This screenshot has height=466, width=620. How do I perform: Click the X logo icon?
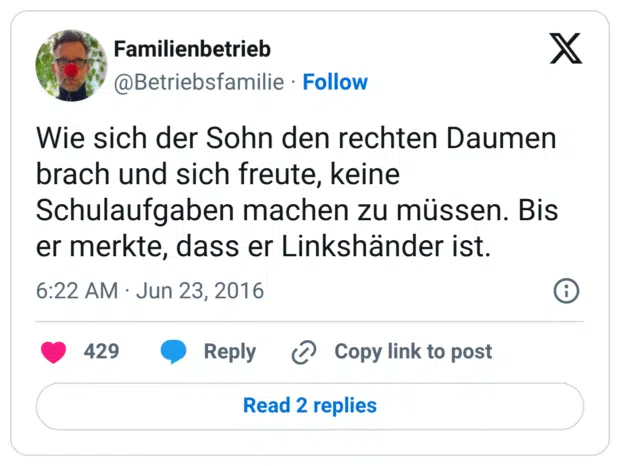(x=566, y=49)
